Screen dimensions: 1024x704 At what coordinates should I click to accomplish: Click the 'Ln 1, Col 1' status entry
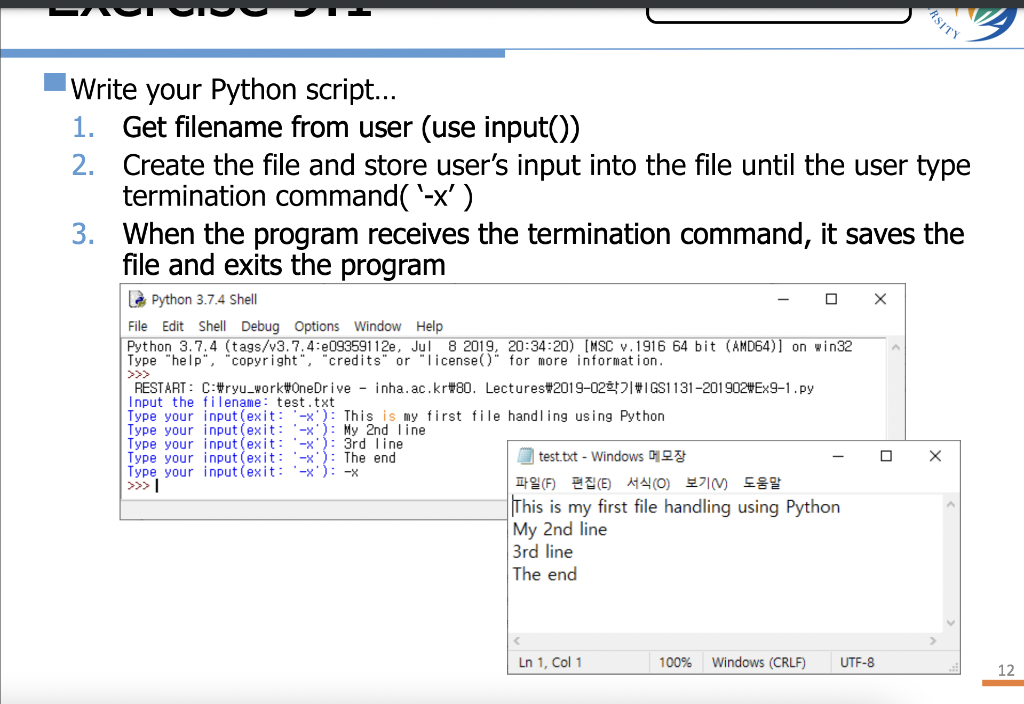pos(550,662)
